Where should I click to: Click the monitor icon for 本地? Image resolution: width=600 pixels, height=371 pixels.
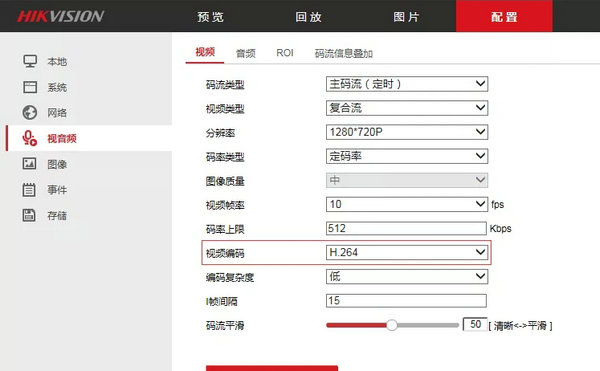(x=30, y=61)
